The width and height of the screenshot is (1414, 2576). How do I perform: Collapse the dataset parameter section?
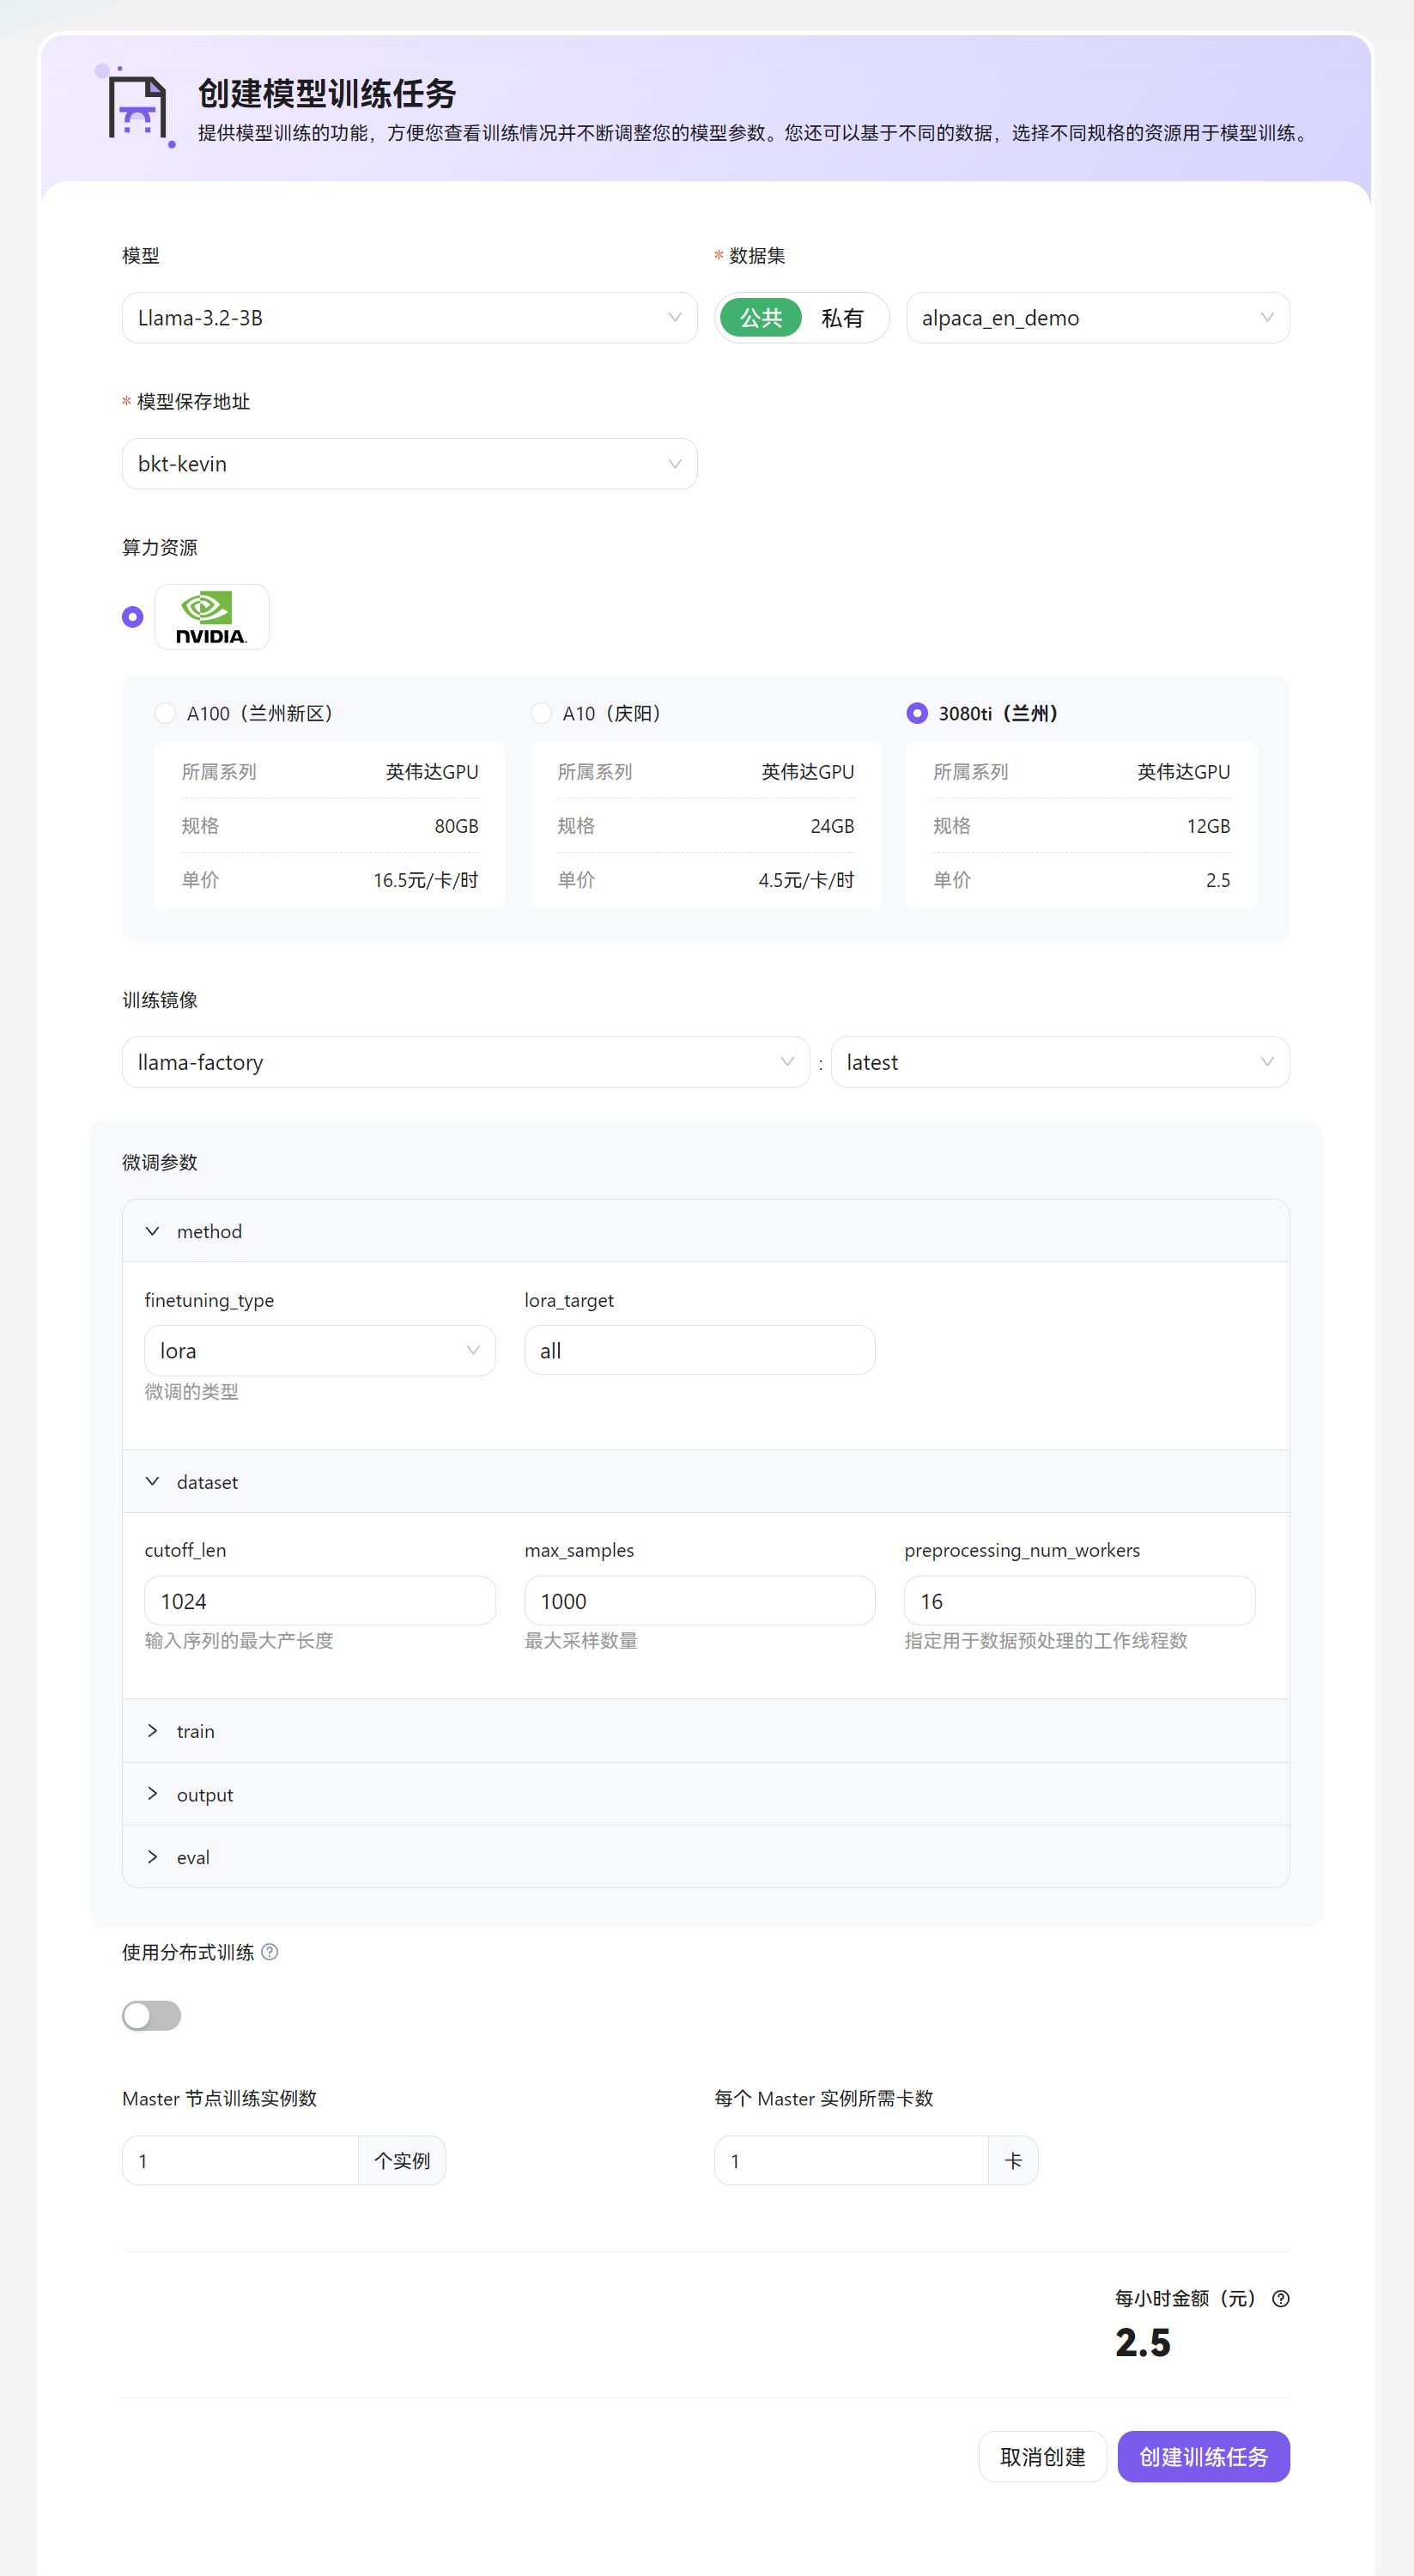(x=706, y=1481)
